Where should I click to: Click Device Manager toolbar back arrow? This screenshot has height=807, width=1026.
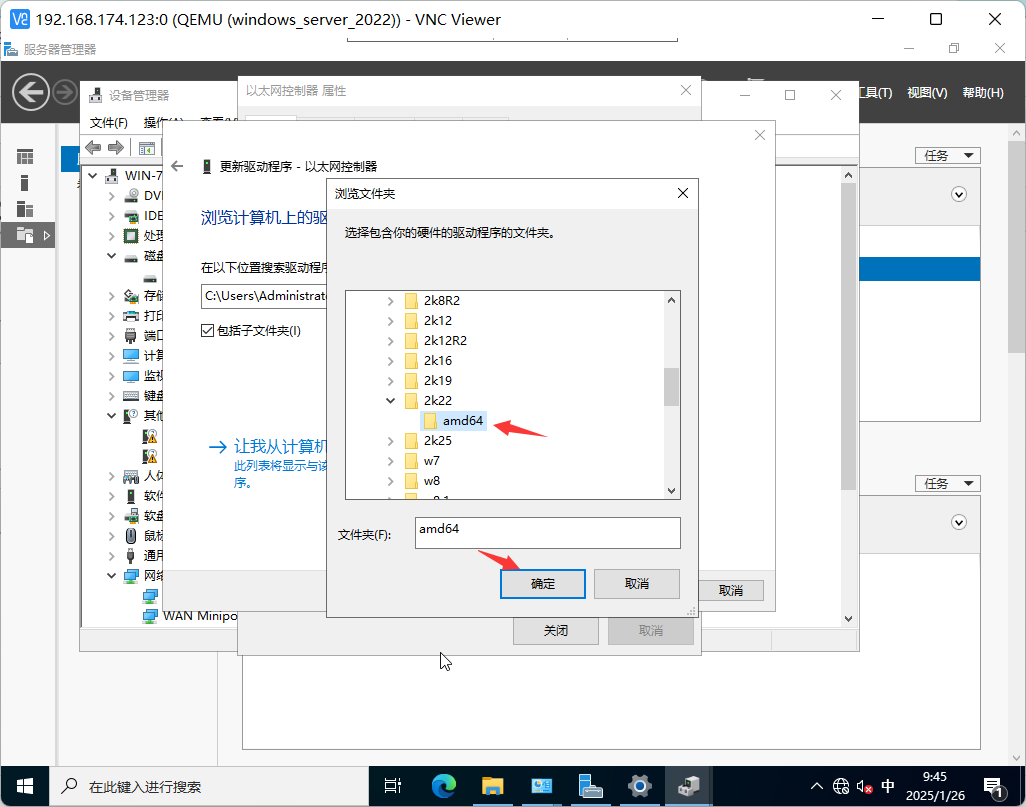[93, 147]
